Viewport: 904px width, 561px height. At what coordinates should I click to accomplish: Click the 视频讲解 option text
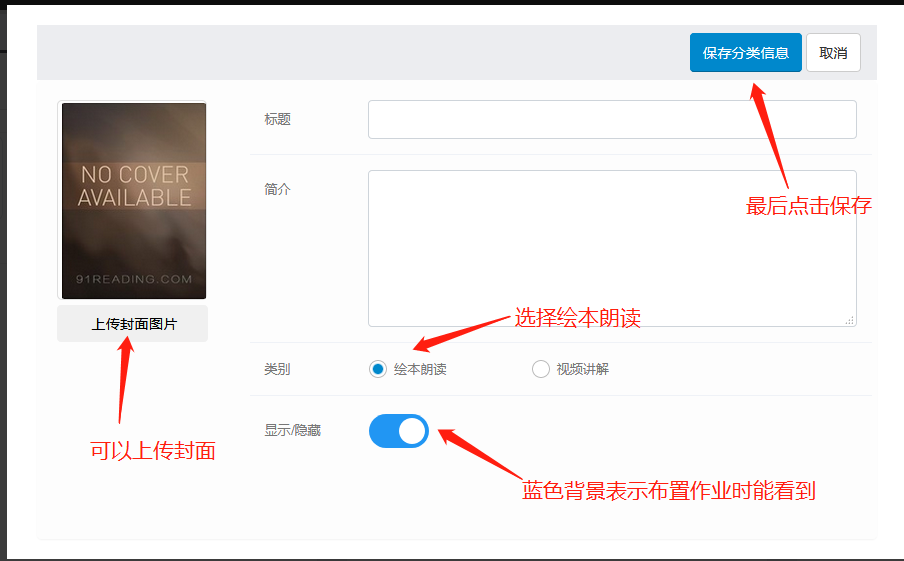tap(582, 369)
